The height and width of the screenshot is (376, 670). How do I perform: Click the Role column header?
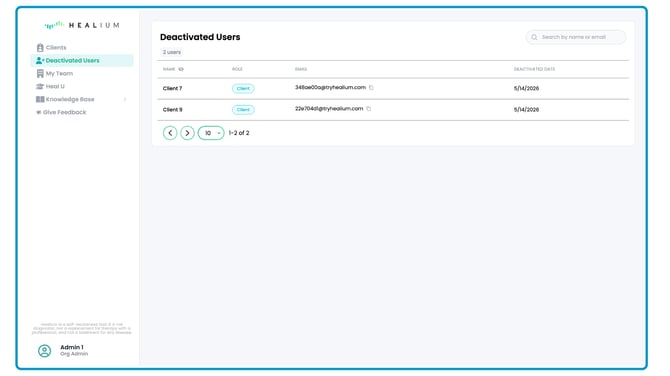[237, 69]
